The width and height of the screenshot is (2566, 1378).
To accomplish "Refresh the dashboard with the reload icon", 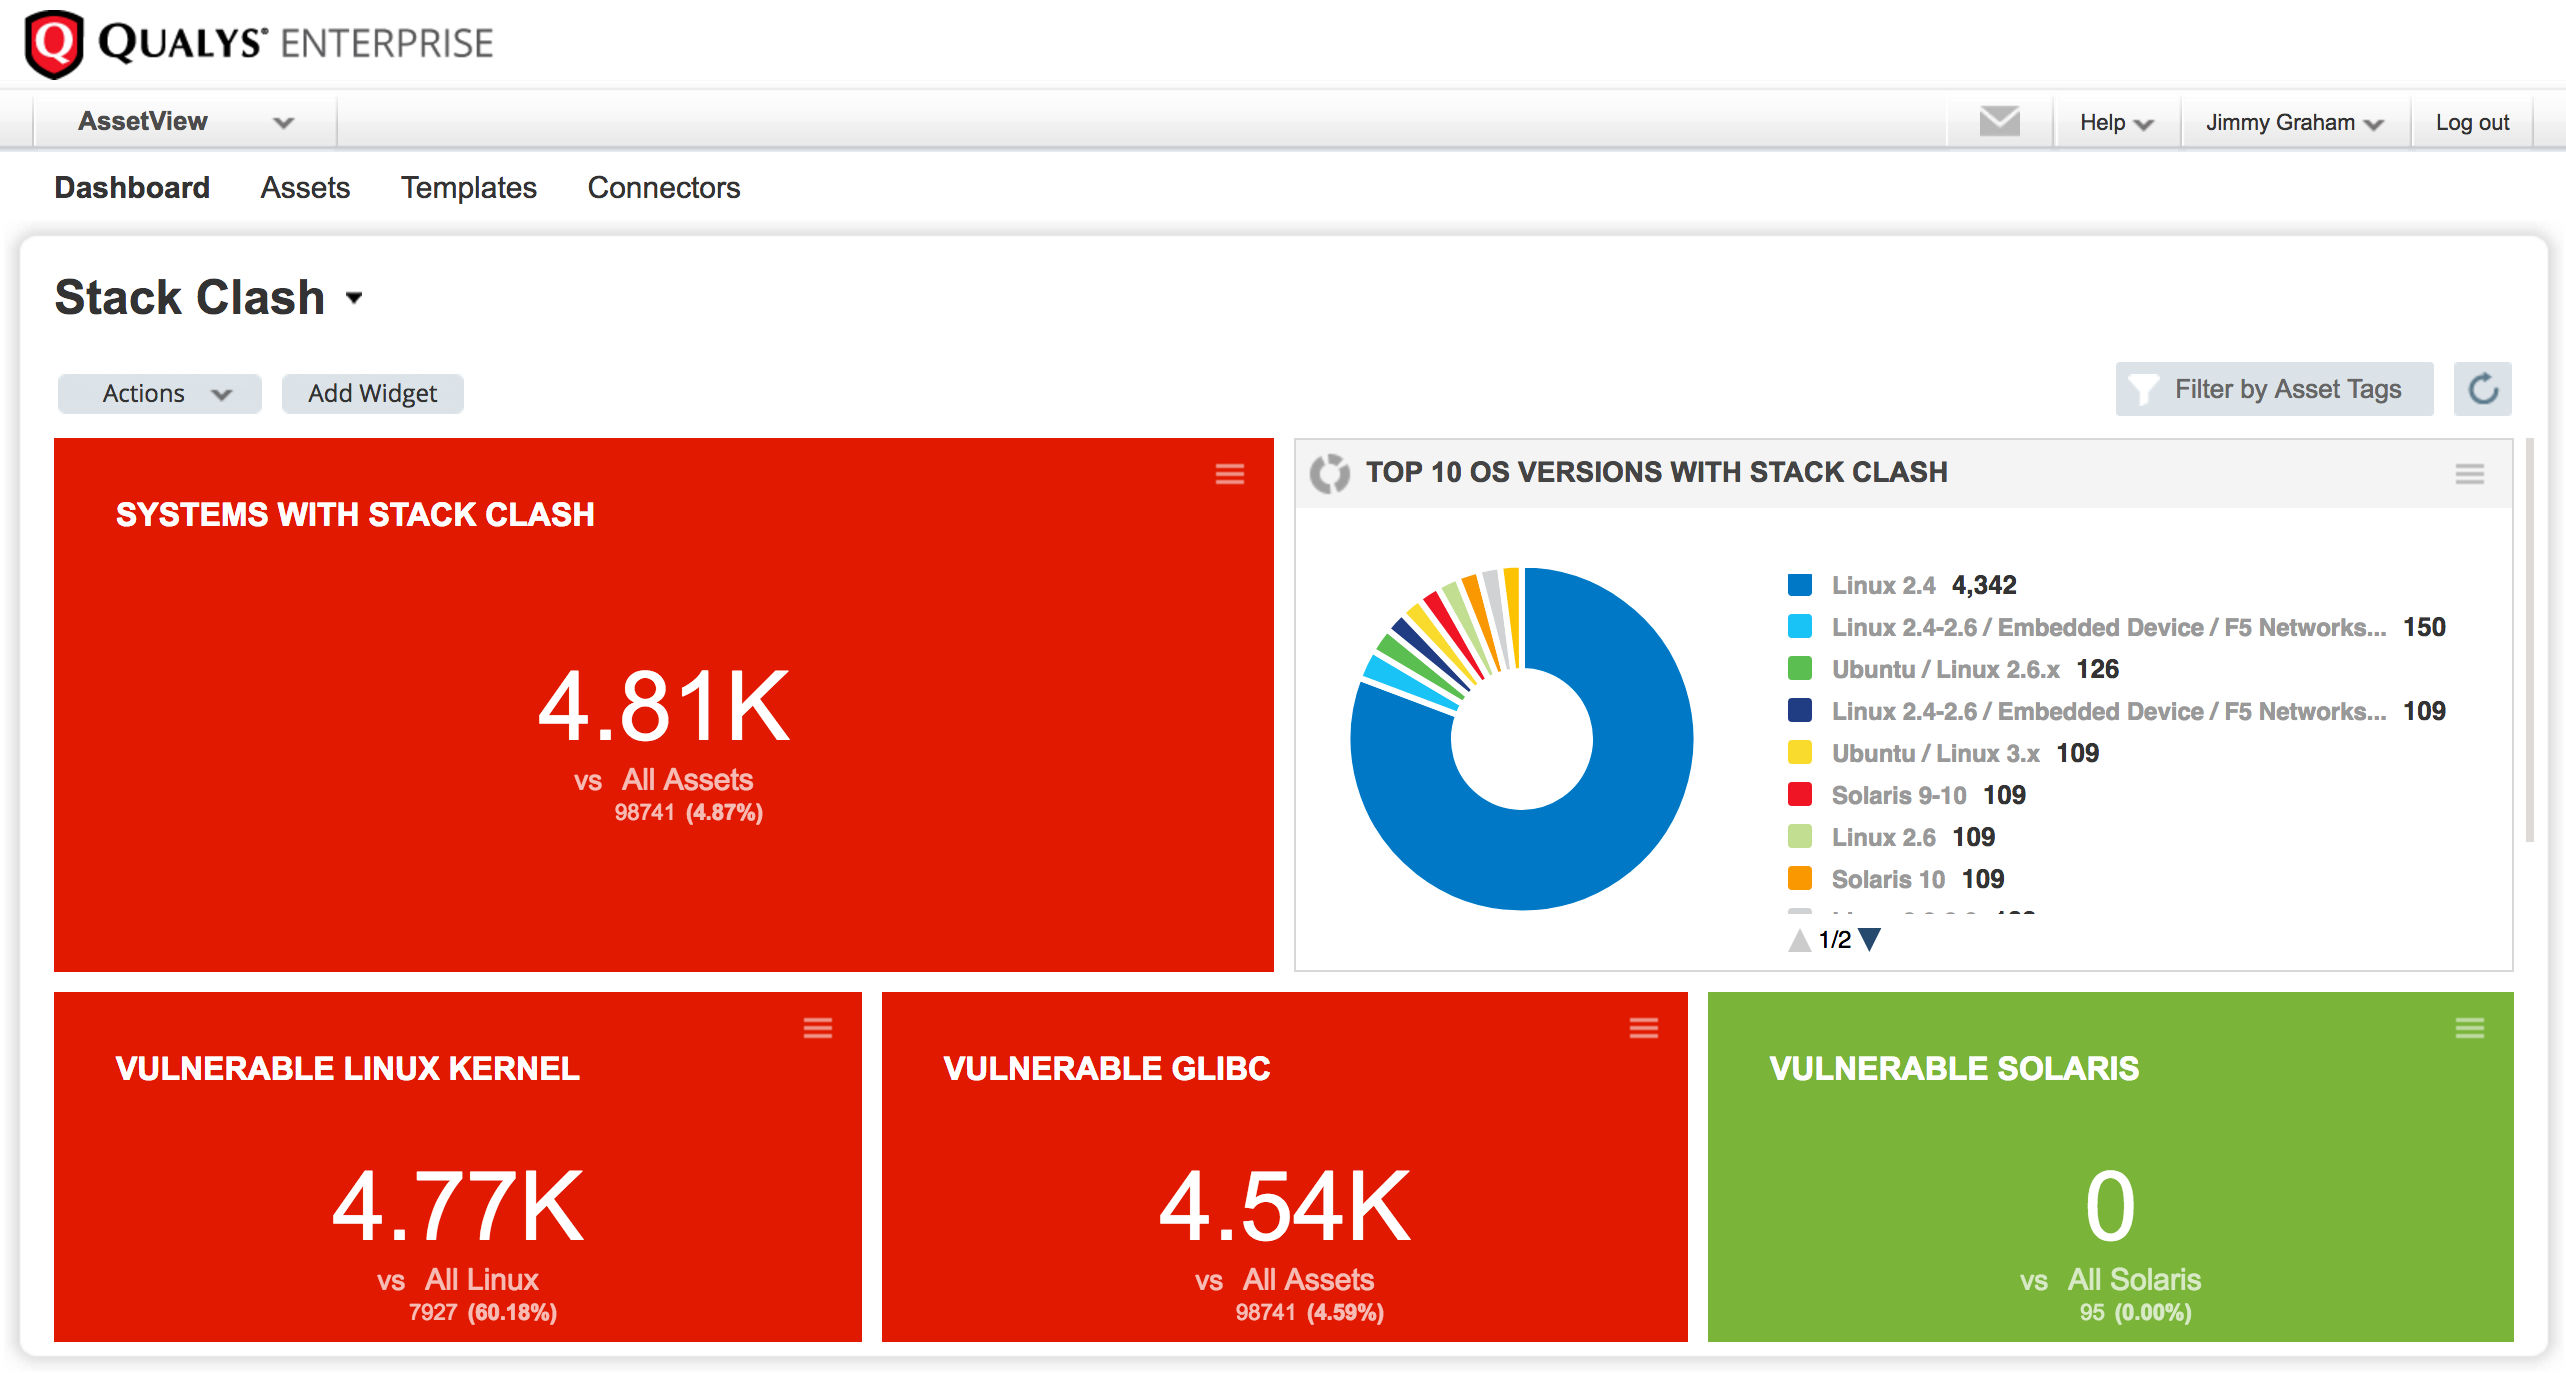I will (x=2482, y=389).
